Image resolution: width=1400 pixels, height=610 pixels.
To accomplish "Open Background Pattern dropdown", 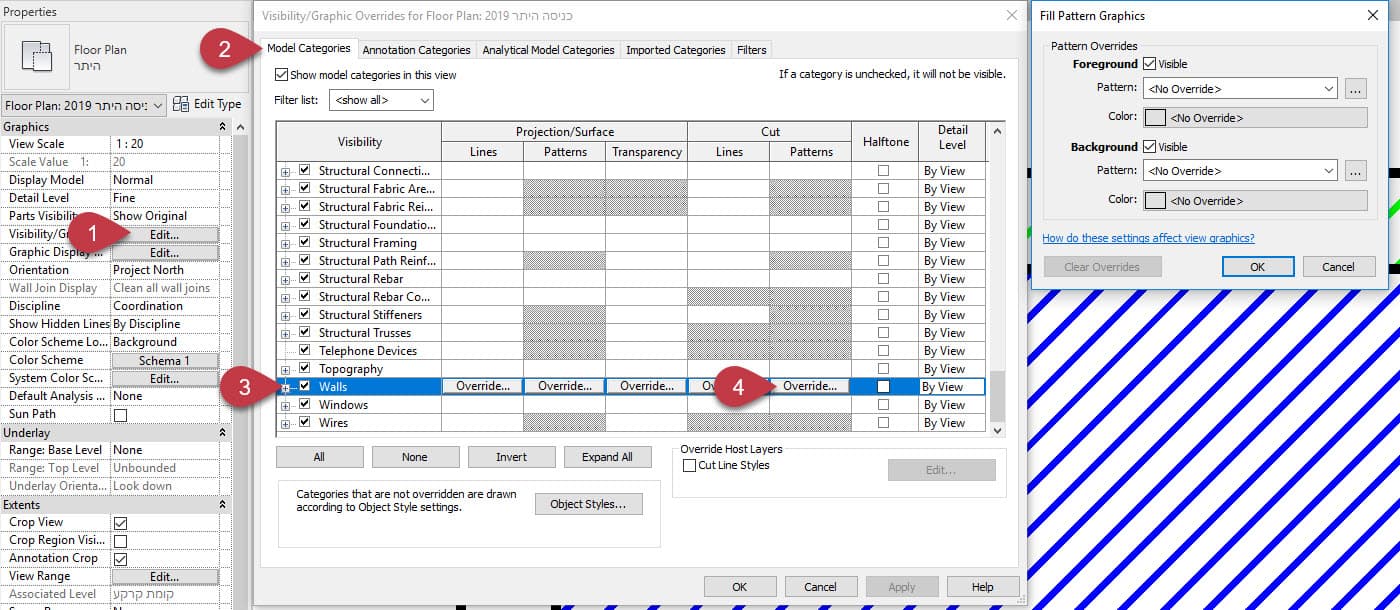I will tap(1240, 171).
